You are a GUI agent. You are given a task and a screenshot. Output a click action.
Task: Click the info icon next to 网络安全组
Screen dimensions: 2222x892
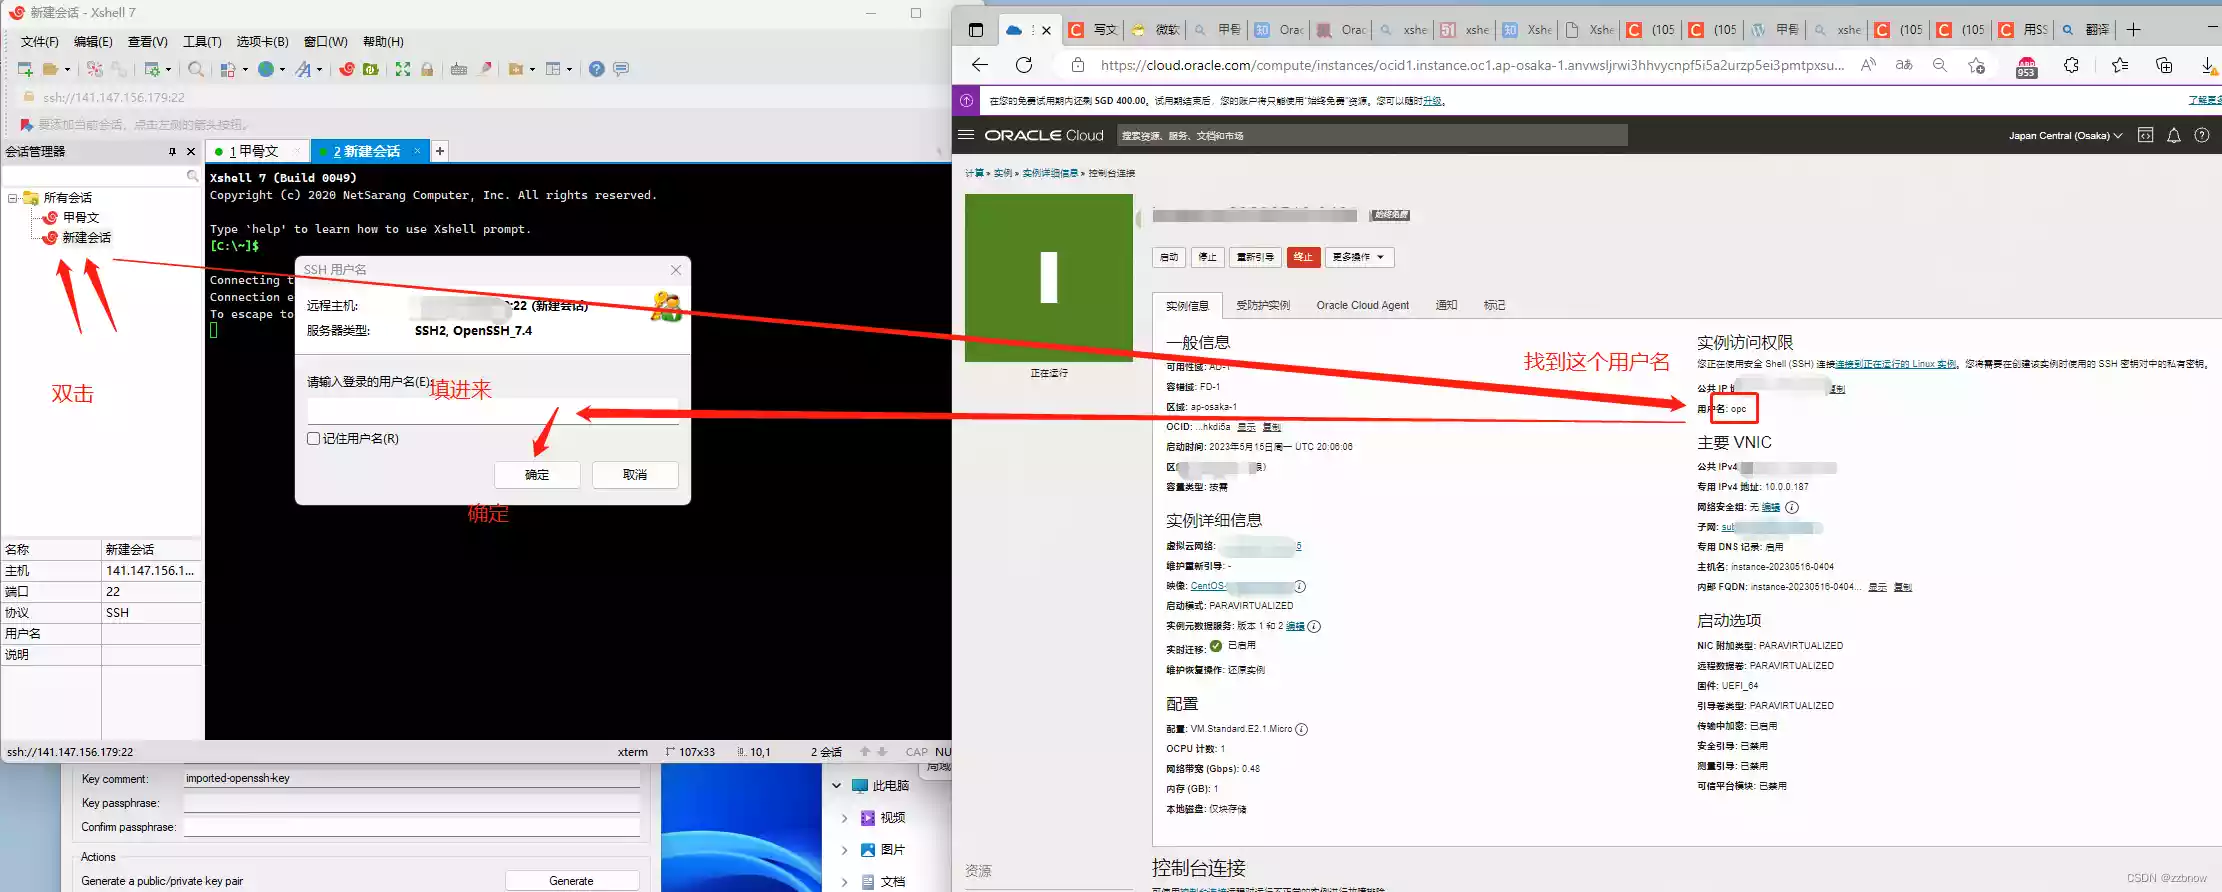1792,507
